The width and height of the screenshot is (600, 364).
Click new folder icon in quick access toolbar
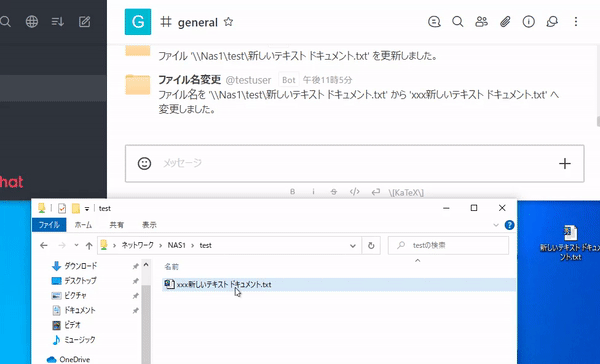coord(76,208)
